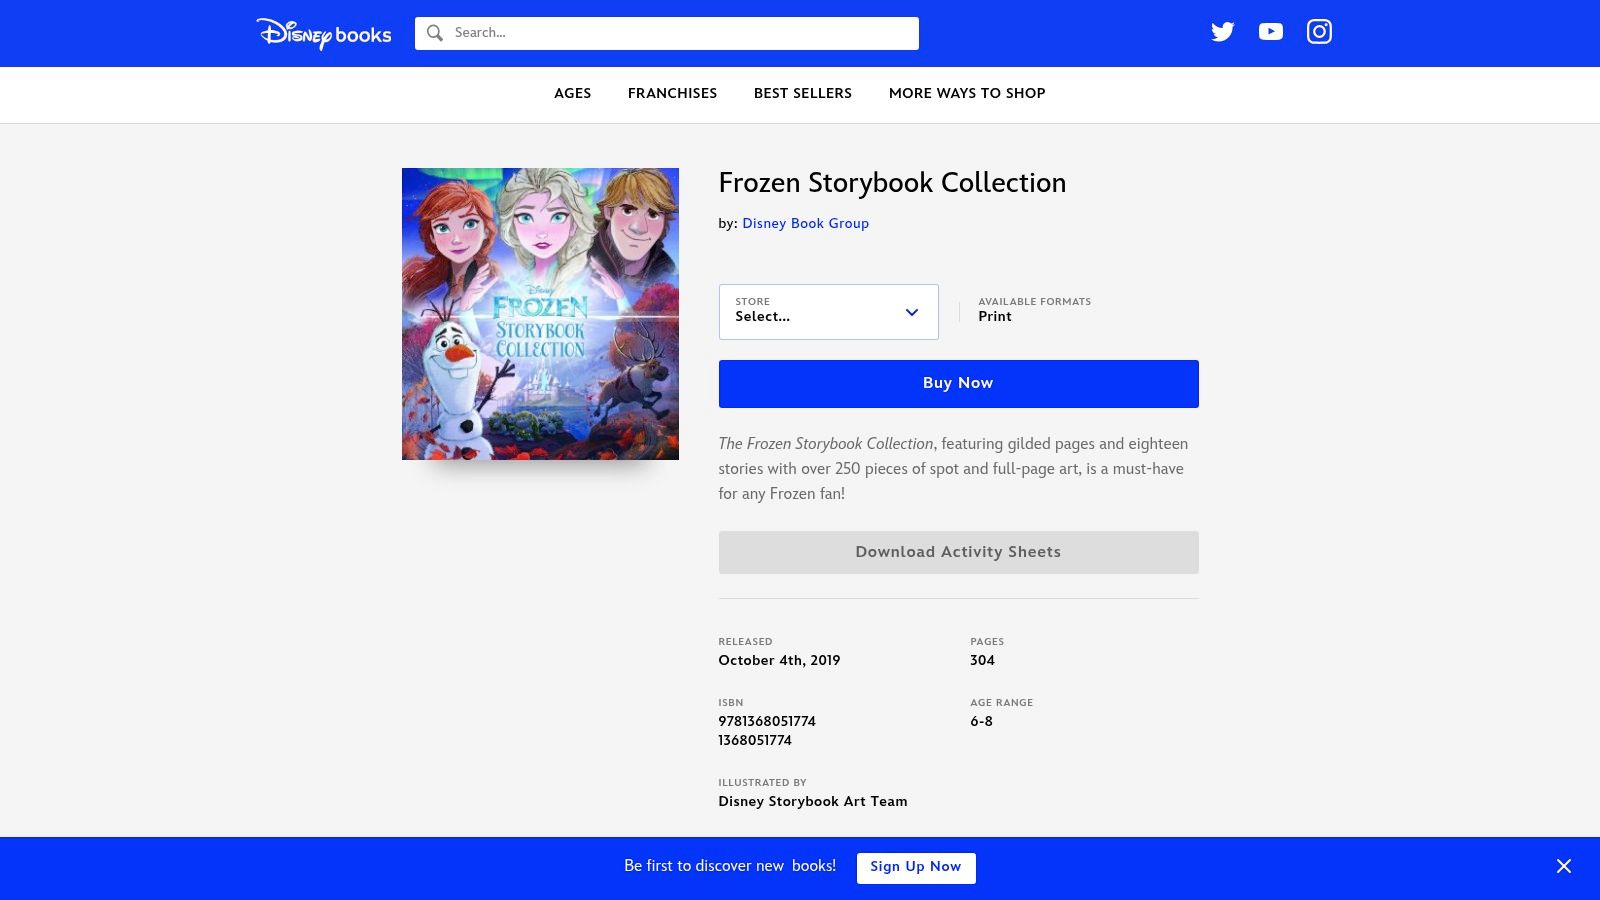The image size is (1600, 900).
Task: Click the Disney Books logo
Action: (x=323, y=33)
